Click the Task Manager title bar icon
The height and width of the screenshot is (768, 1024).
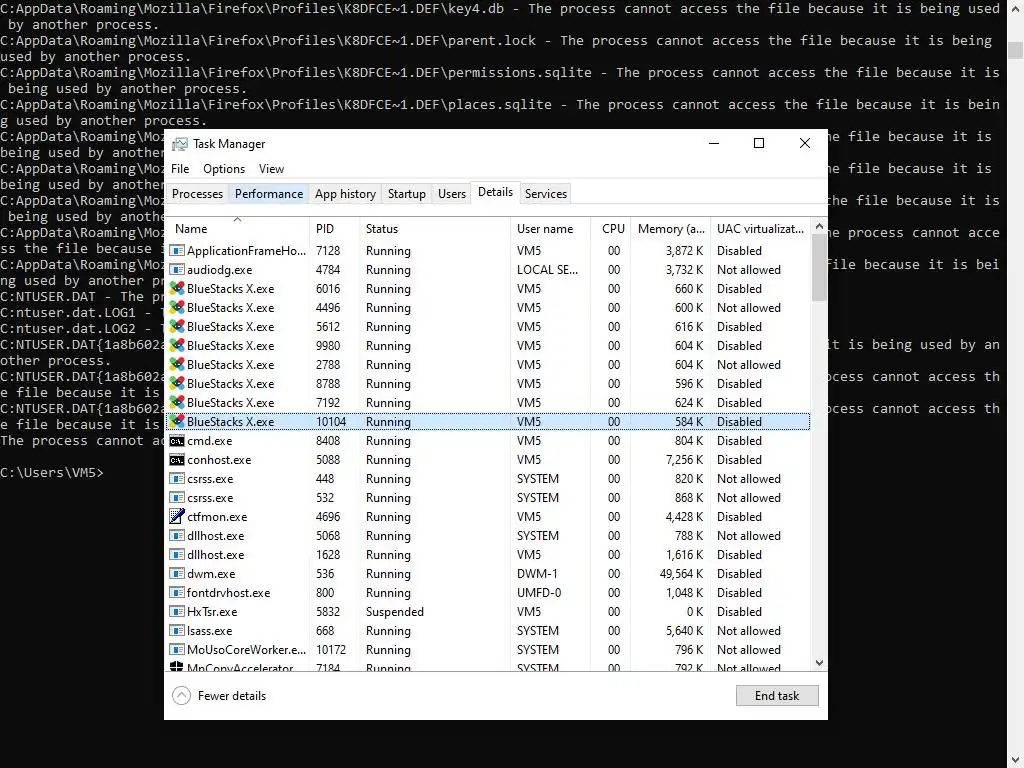pyautogui.click(x=180, y=144)
